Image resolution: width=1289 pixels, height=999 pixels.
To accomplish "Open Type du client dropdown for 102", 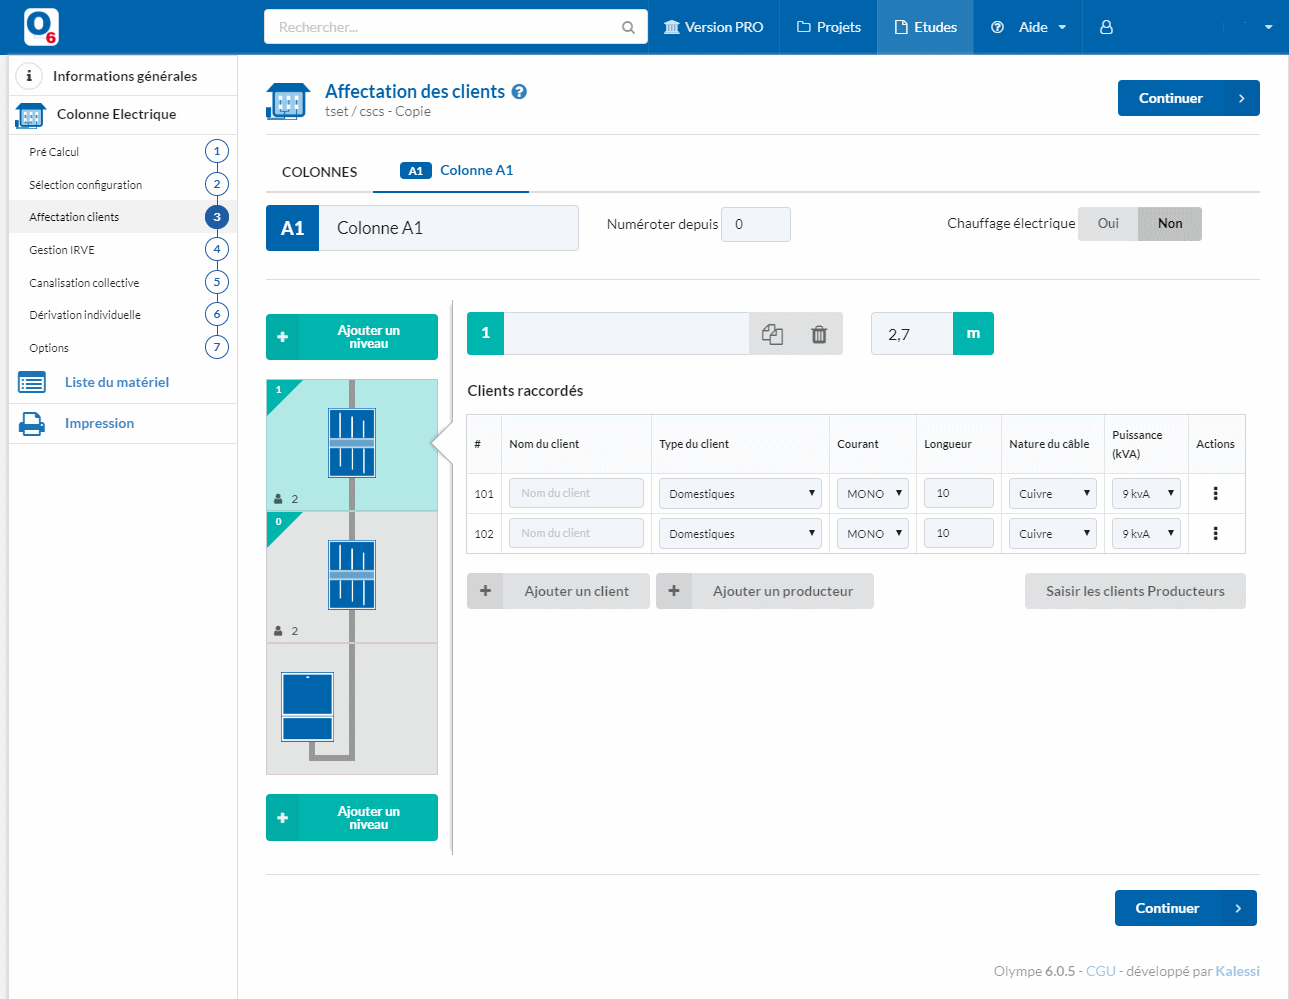I will pos(740,534).
